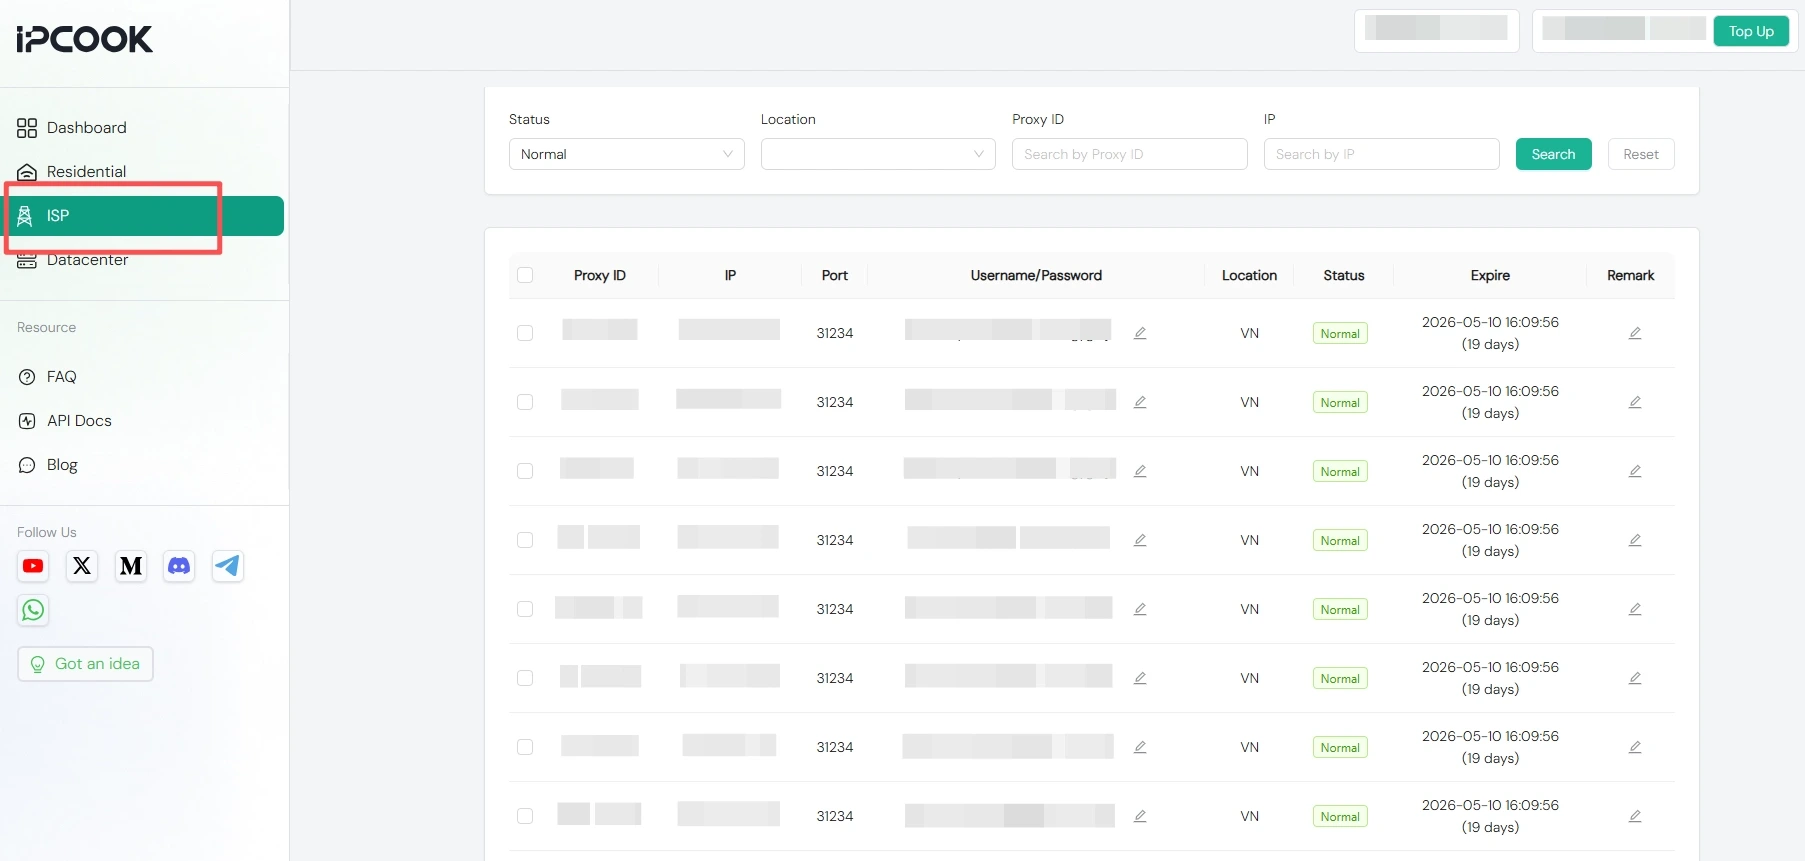Switch to the Datacenter section
Viewport: 1805px width, 861px height.
tap(87, 261)
